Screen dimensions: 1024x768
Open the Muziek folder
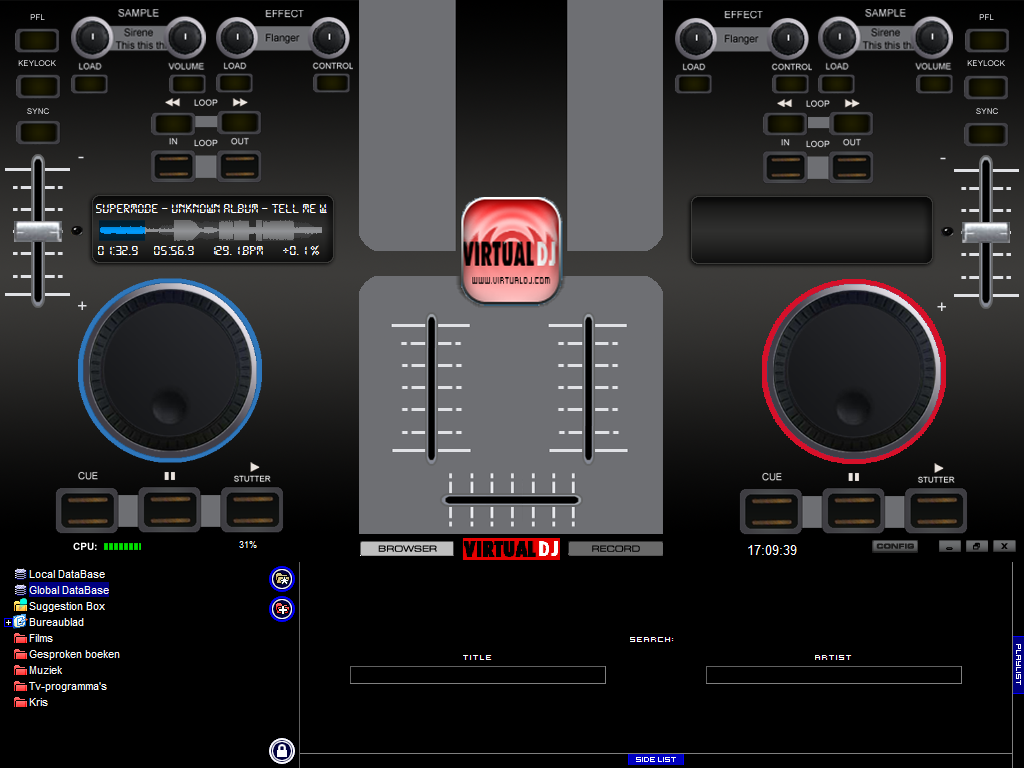pos(45,670)
